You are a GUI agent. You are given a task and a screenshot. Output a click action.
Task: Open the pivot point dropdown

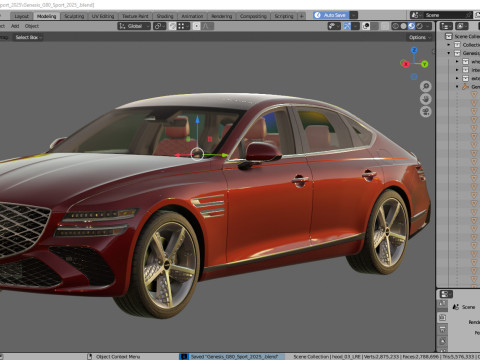click(159, 26)
